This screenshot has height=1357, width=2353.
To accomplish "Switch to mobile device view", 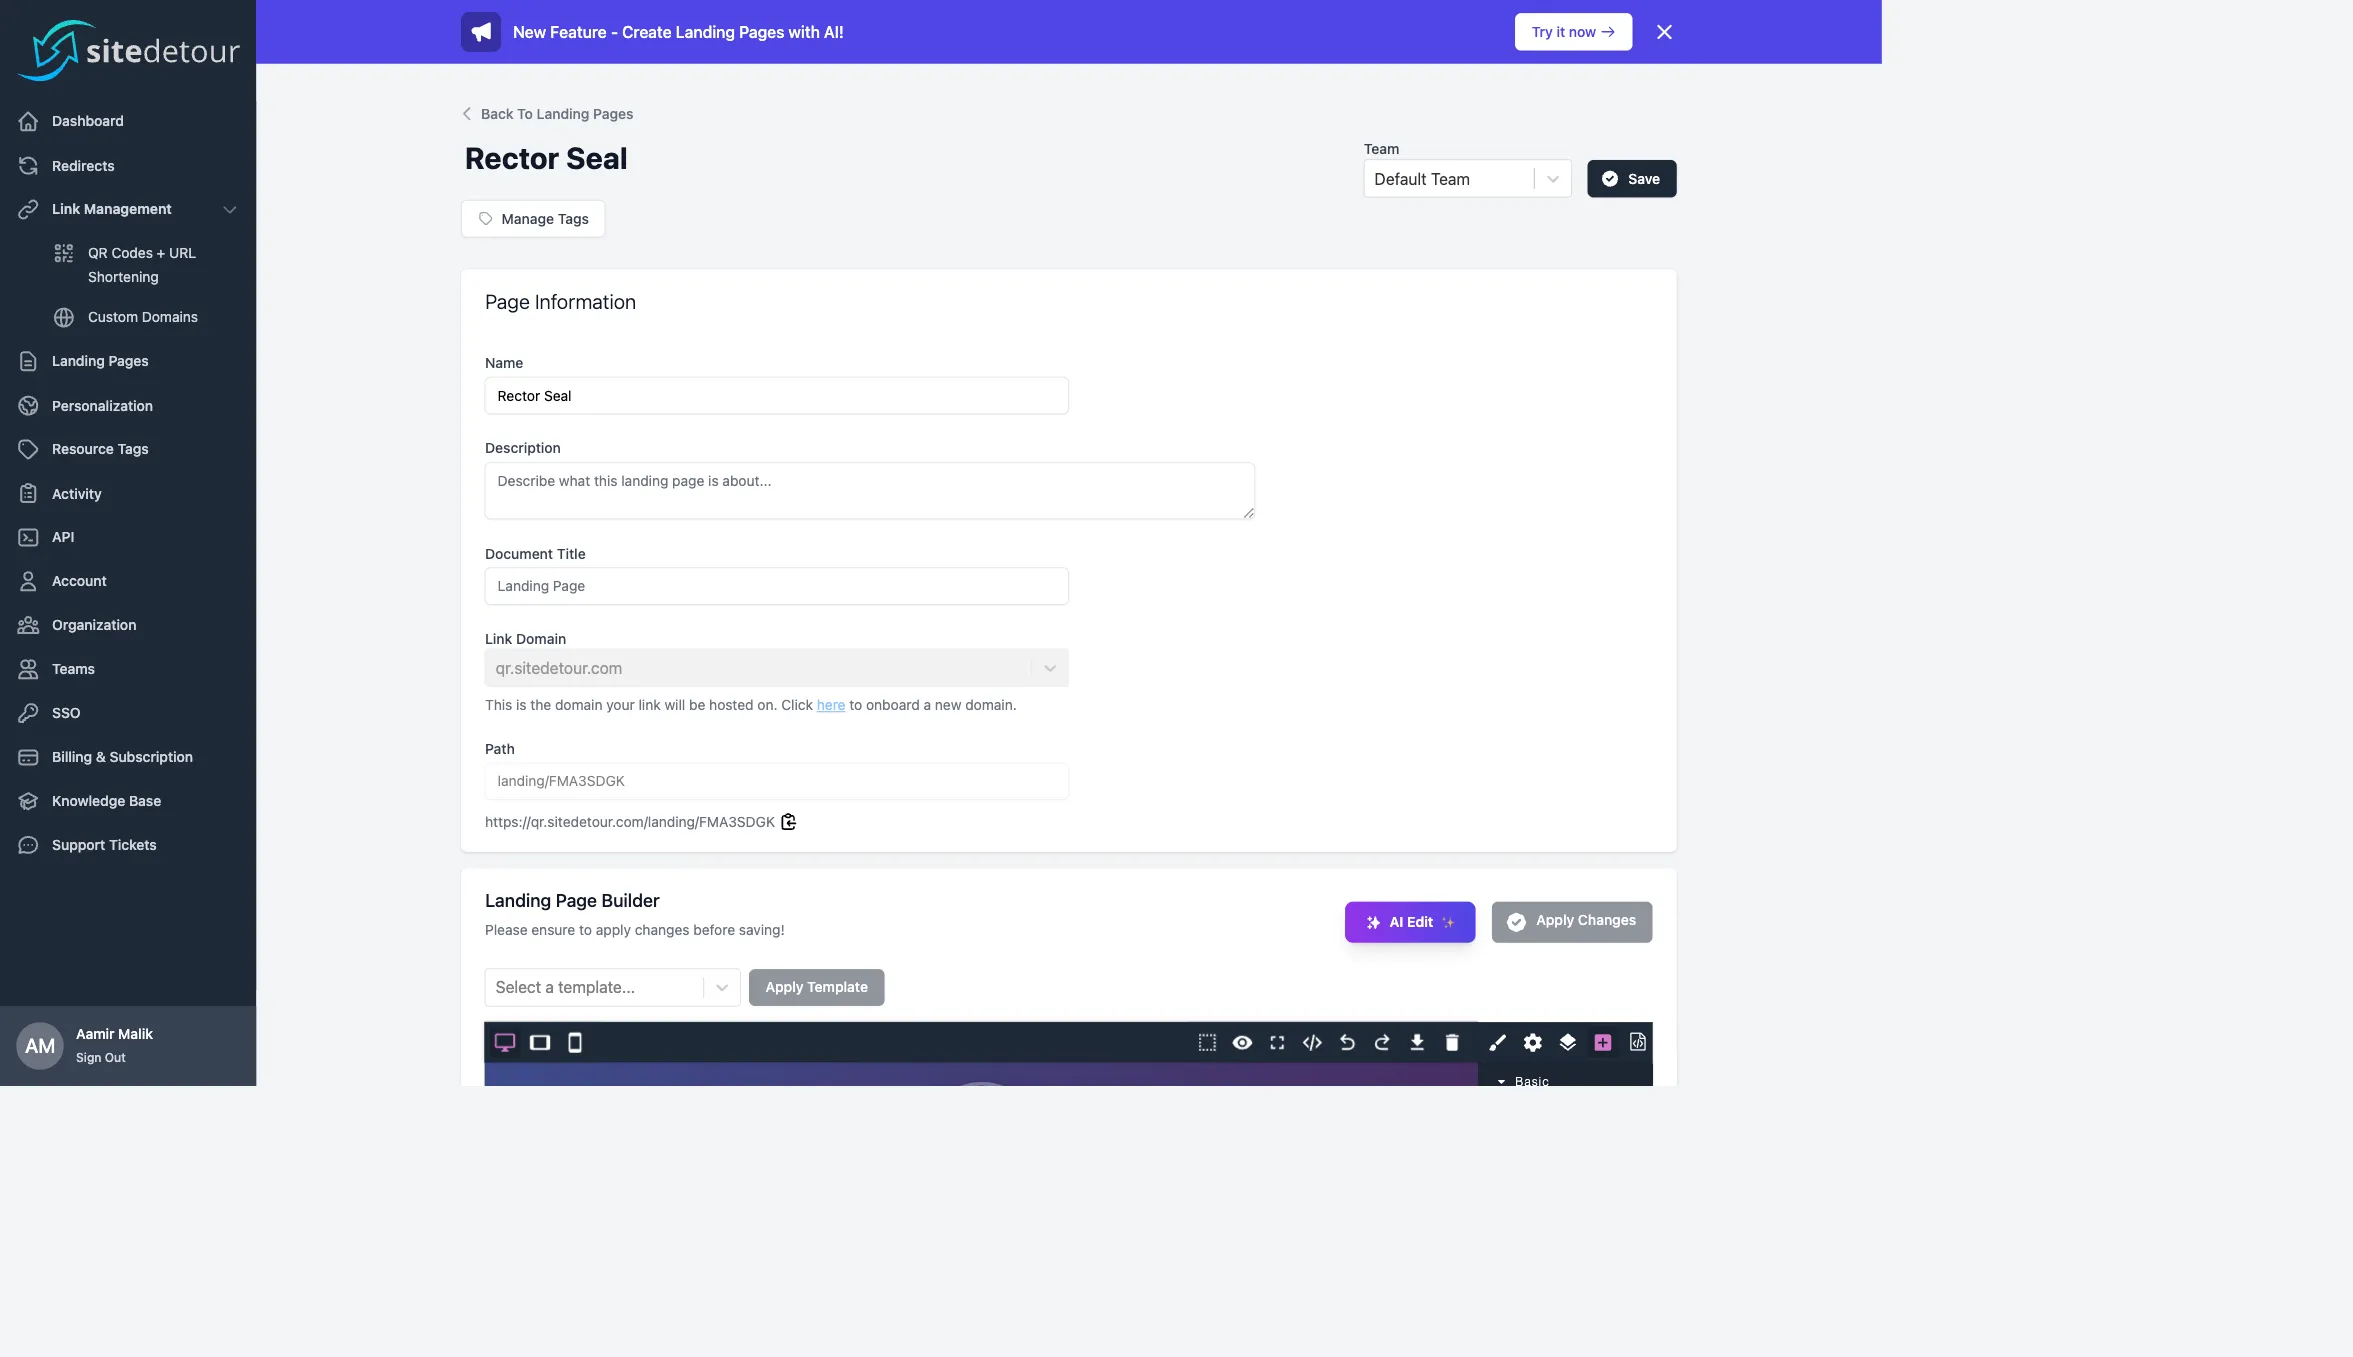I will click(x=575, y=1042).
